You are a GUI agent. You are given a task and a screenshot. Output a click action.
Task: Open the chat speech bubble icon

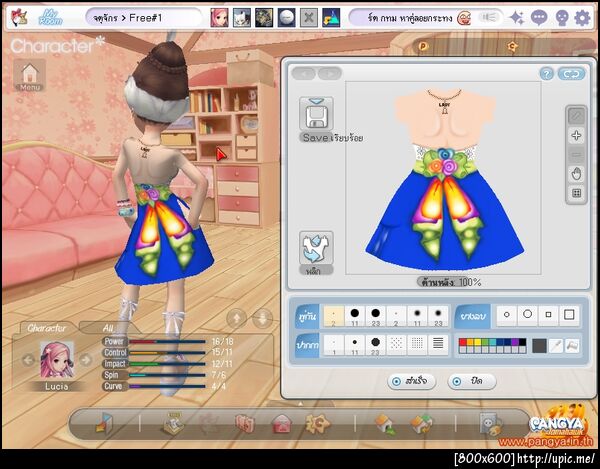click(x=538, y=18)
